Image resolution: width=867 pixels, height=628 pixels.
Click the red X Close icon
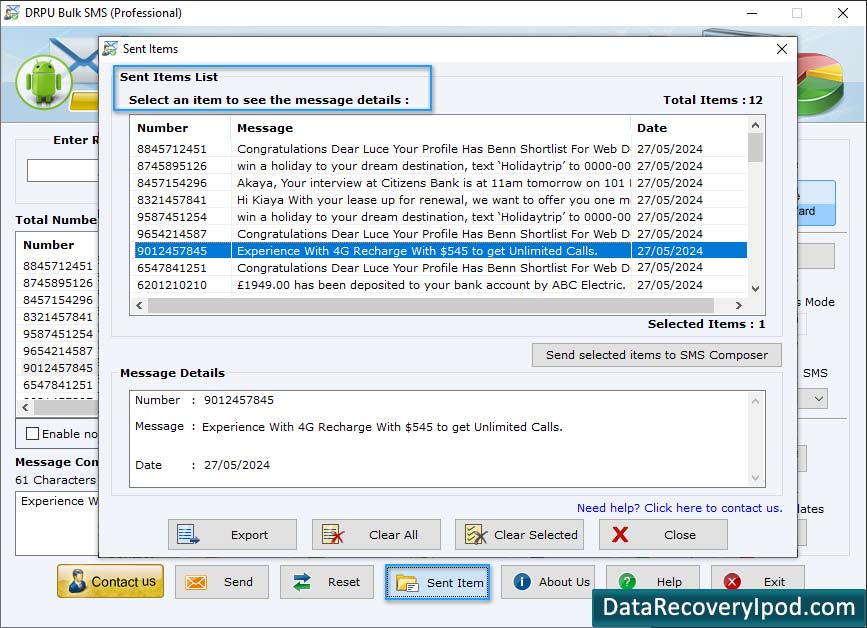[620, 535]
